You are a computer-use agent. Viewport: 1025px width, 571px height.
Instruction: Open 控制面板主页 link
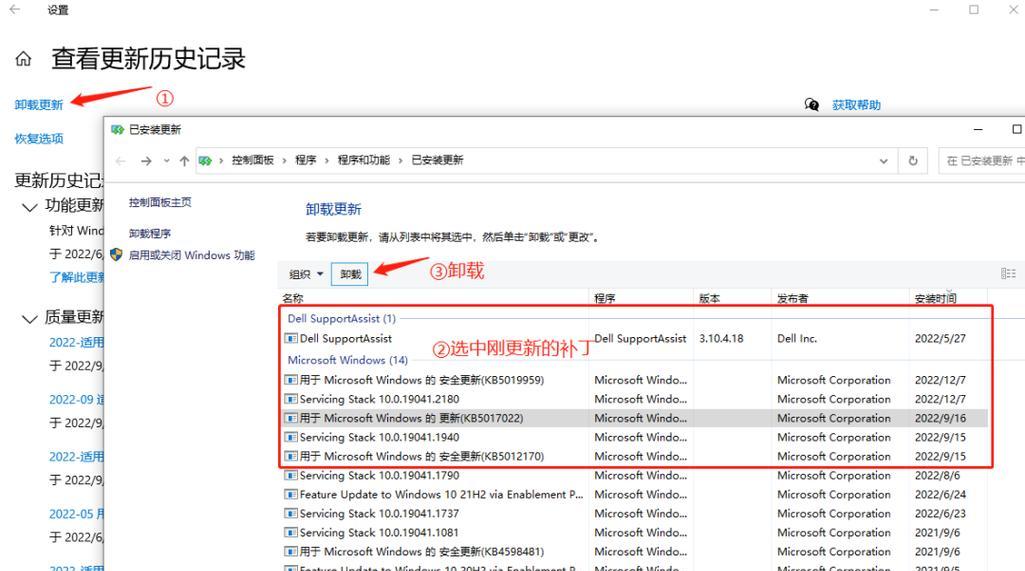click(x=160, y=202)
